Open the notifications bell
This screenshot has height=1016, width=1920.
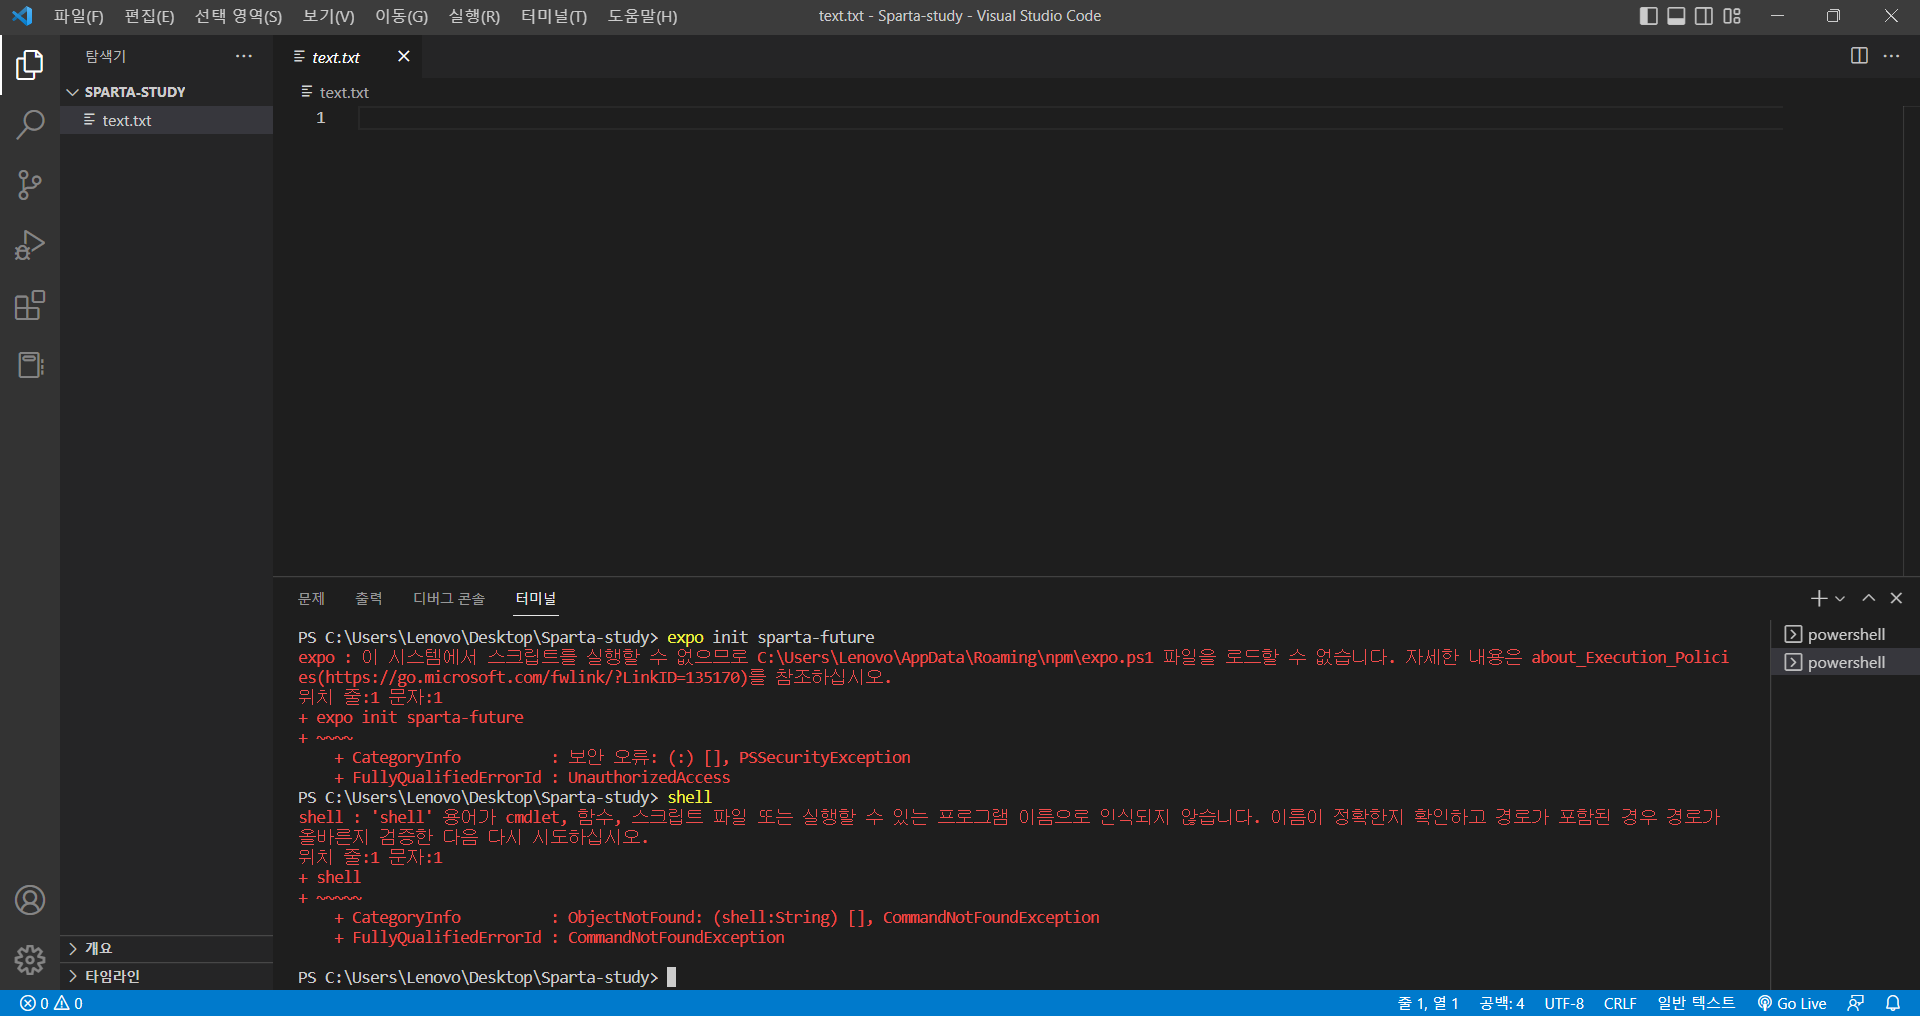(x=1893, y=1003)
